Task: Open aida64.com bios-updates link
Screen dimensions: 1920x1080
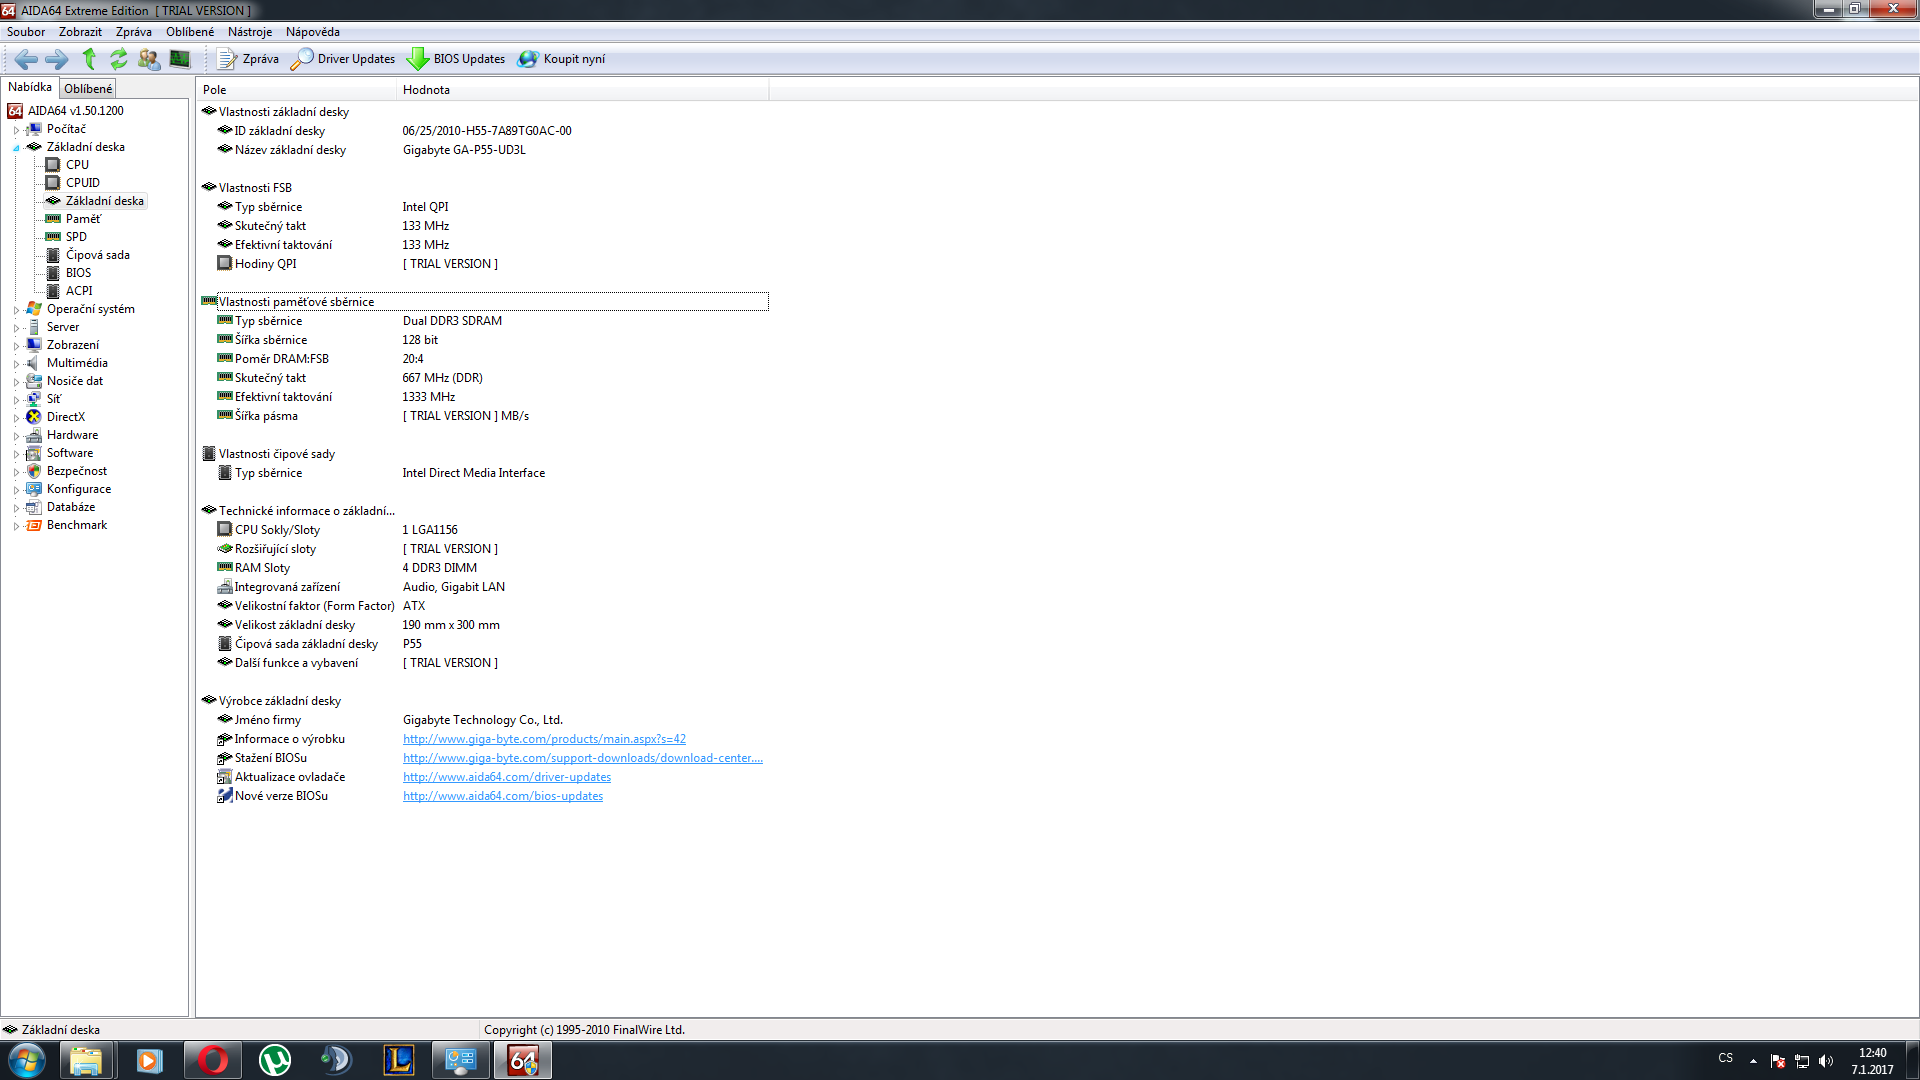Action: [503, 796]
